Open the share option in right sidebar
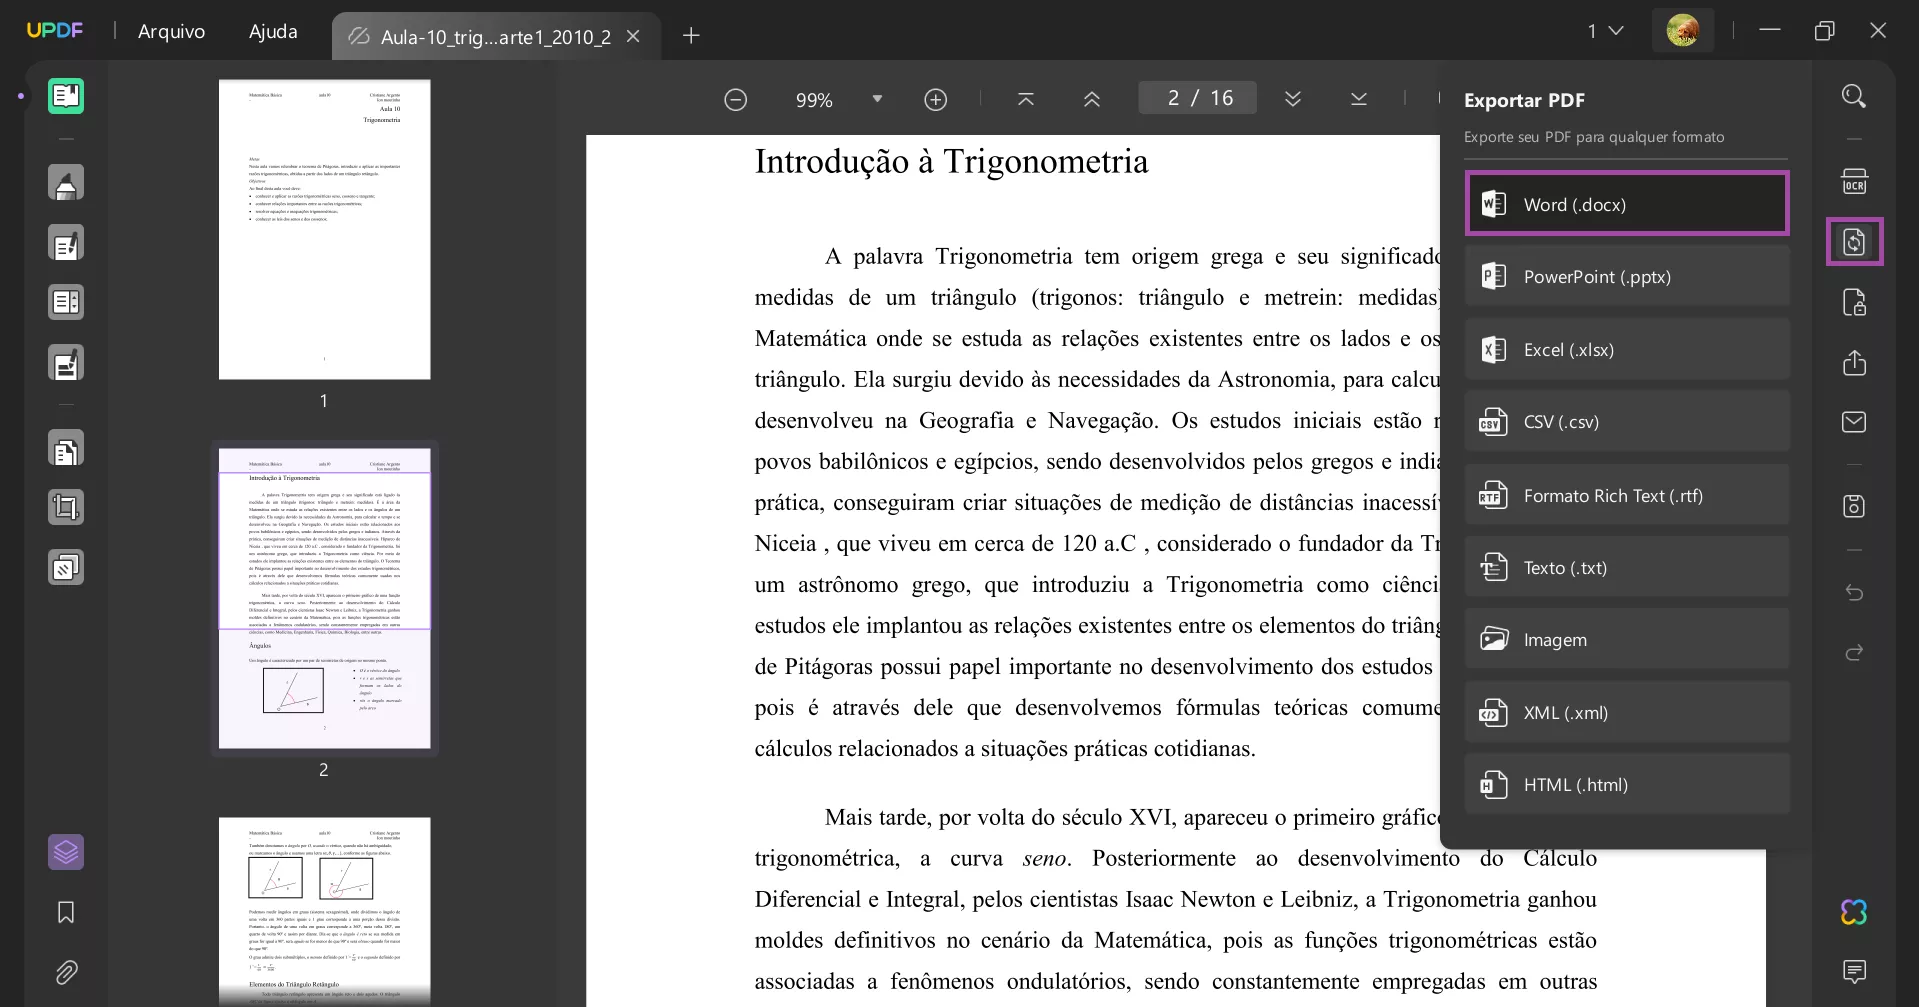The height and width of the screenshot is (1007, 1919). coord(1855,362)
